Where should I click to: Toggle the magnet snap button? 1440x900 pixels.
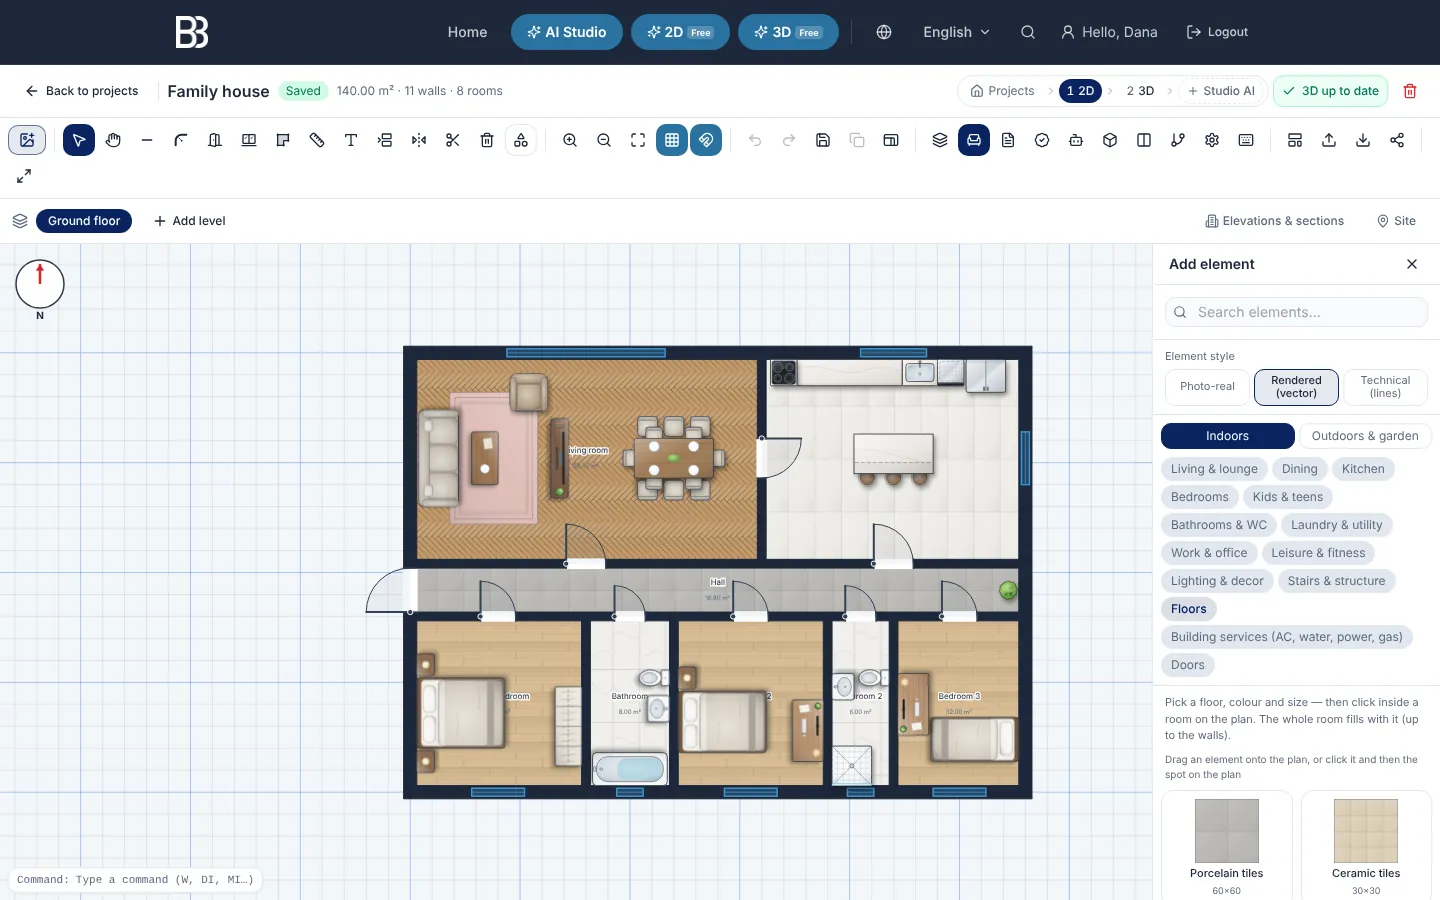pyautogui.click(x=706, y=140)
